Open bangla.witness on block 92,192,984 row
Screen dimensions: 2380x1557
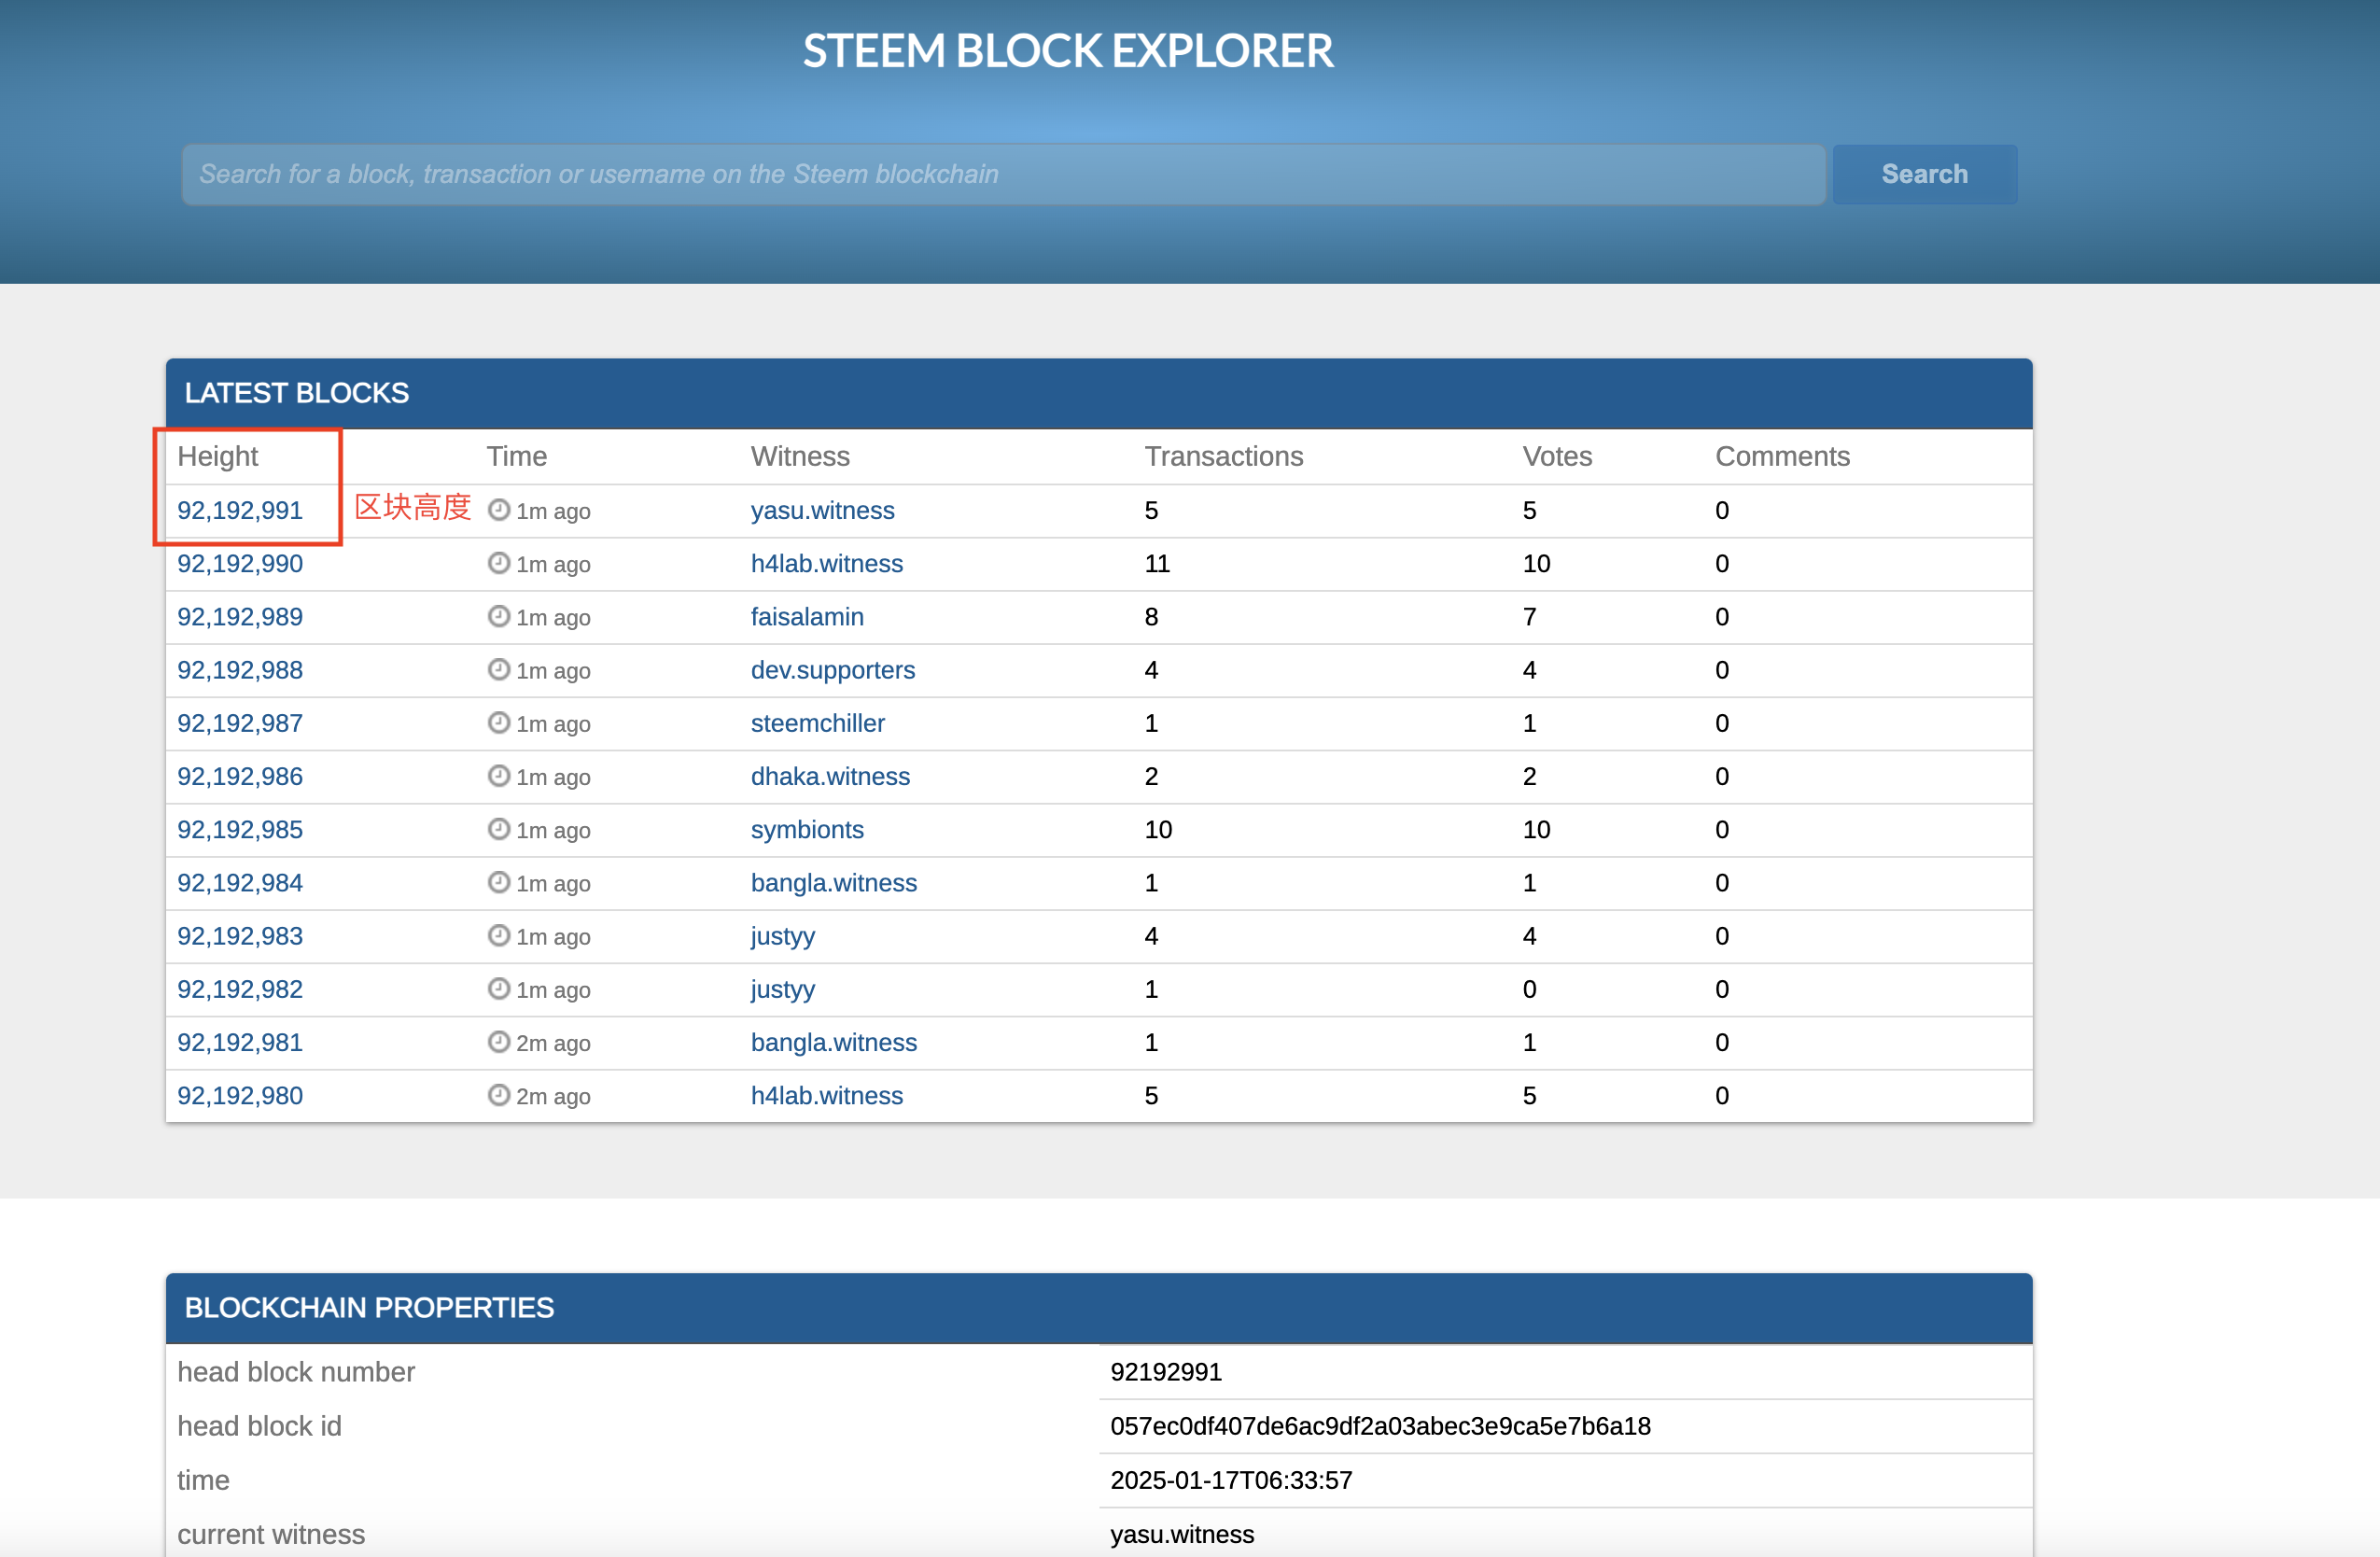click(834, 882)
